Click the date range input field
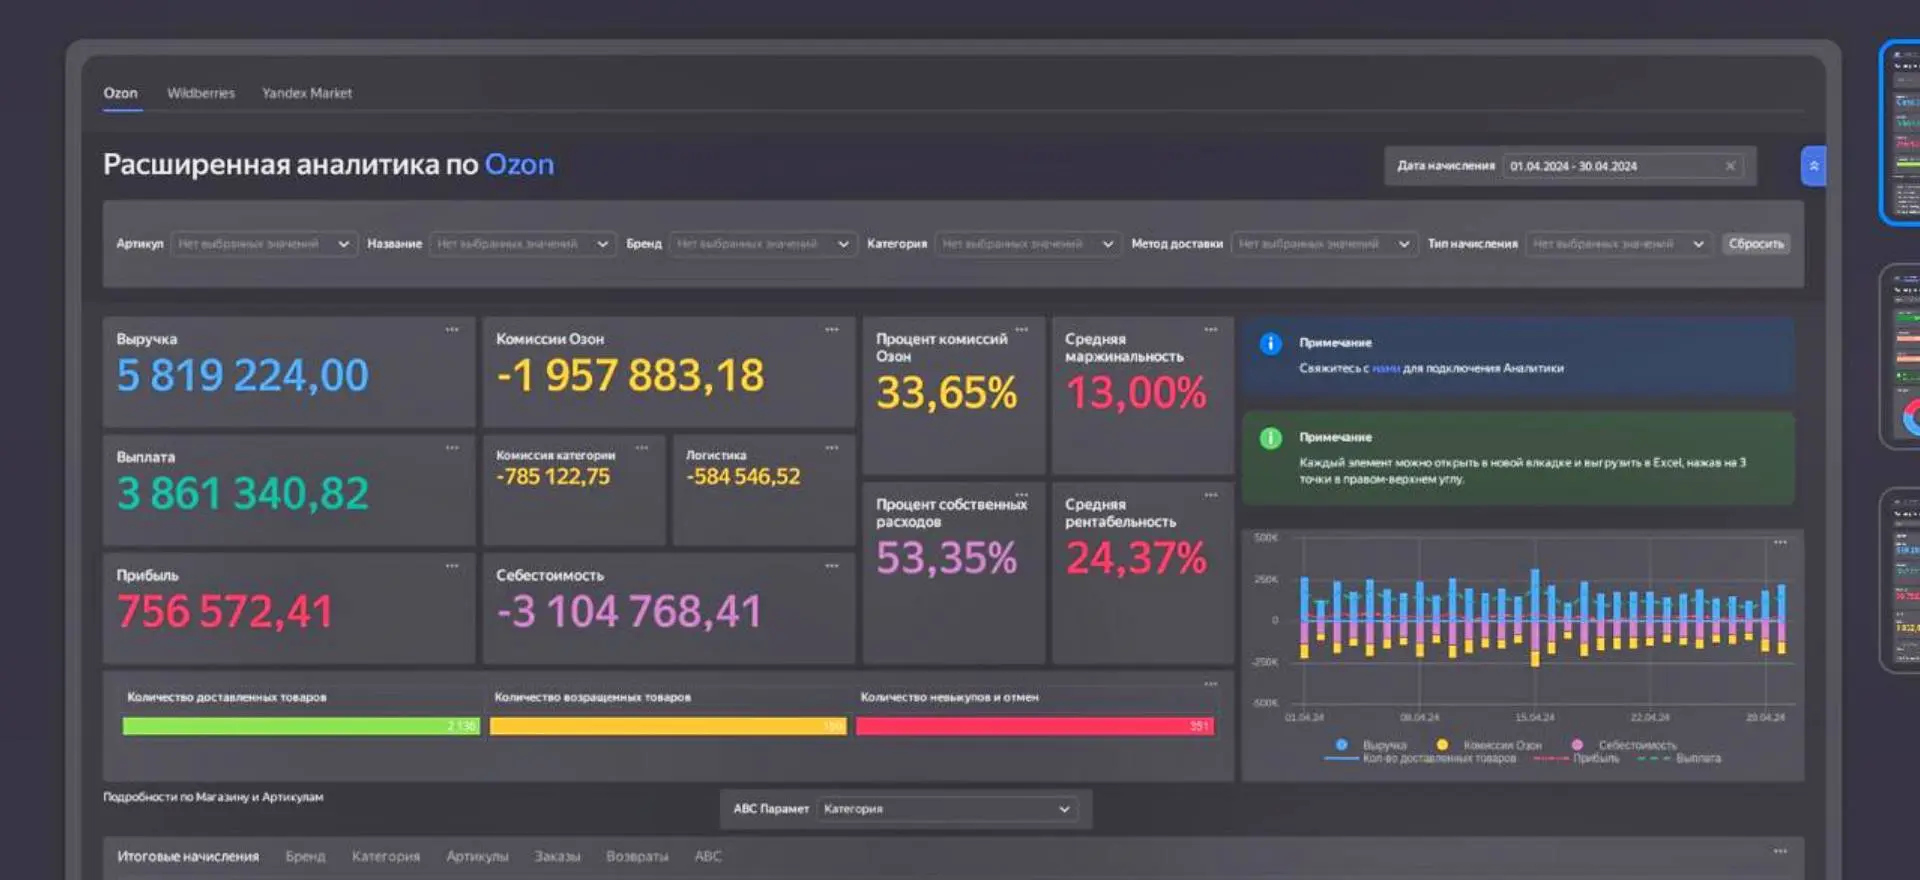Image resolution: width=1920 pixels, height=880 pixels. (1622, 166)
